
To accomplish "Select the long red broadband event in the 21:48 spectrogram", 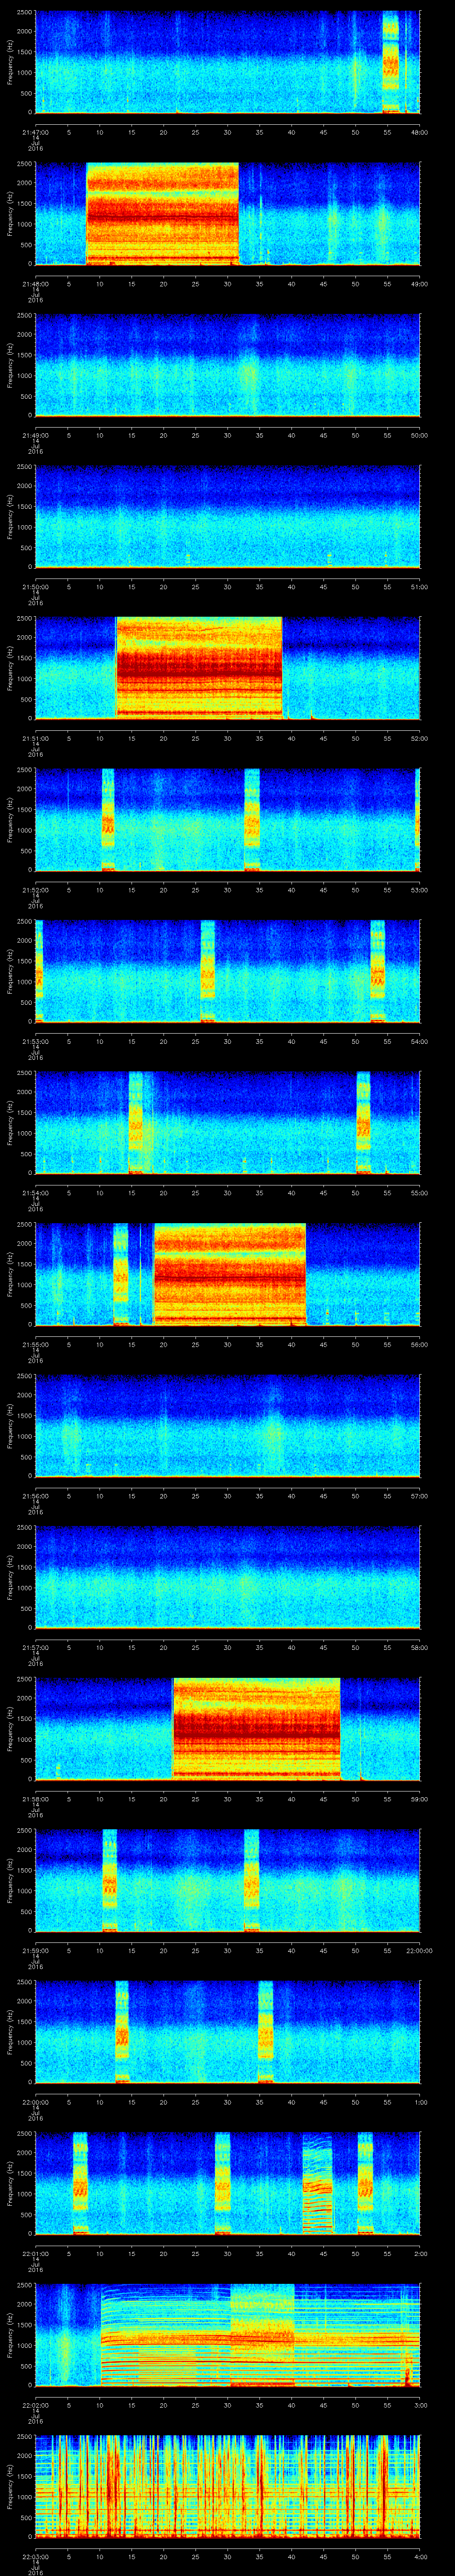I will (x=162, y=213).
